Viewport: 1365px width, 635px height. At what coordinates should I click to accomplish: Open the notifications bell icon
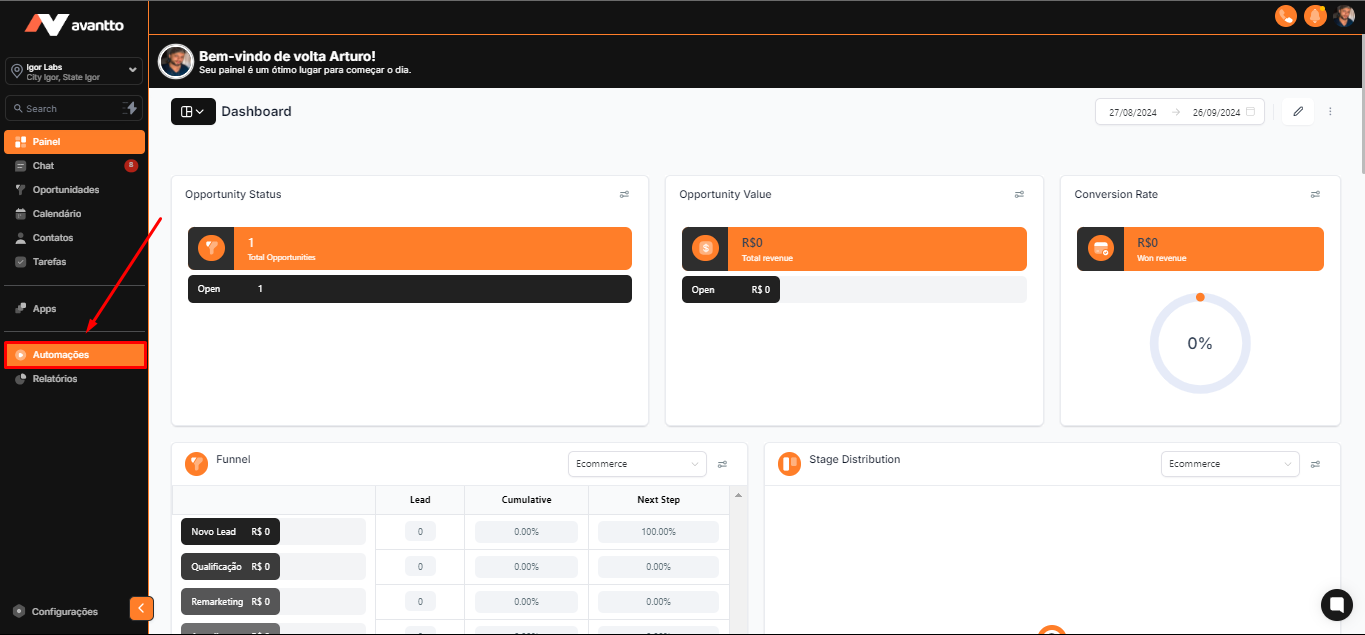tap(1315, 16)
